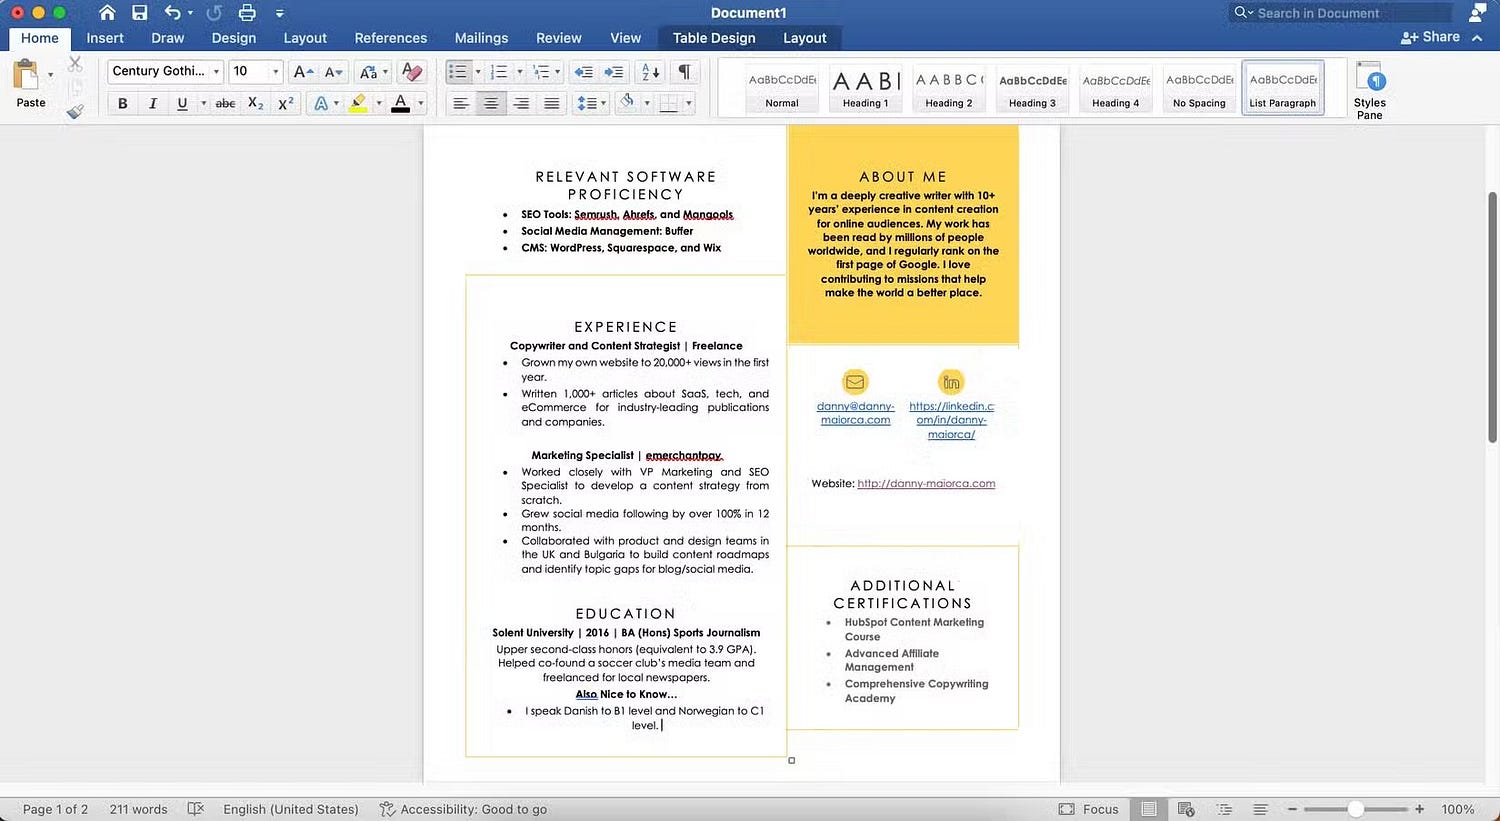1500x821 pixels.
Task: Click the Sort A-Z icon
Action: click(650, 72)
